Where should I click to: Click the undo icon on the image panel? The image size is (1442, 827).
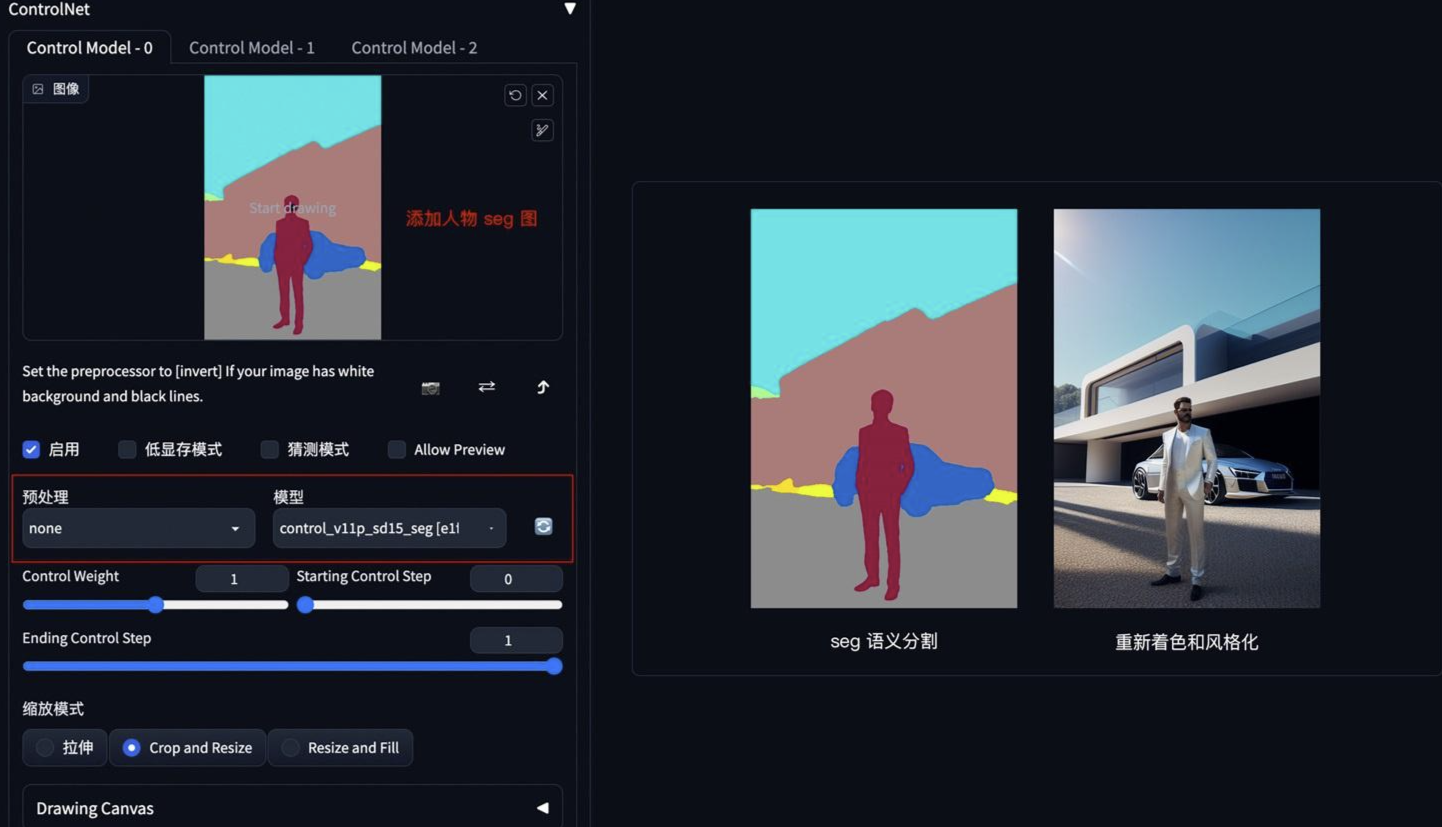point(515,95)
